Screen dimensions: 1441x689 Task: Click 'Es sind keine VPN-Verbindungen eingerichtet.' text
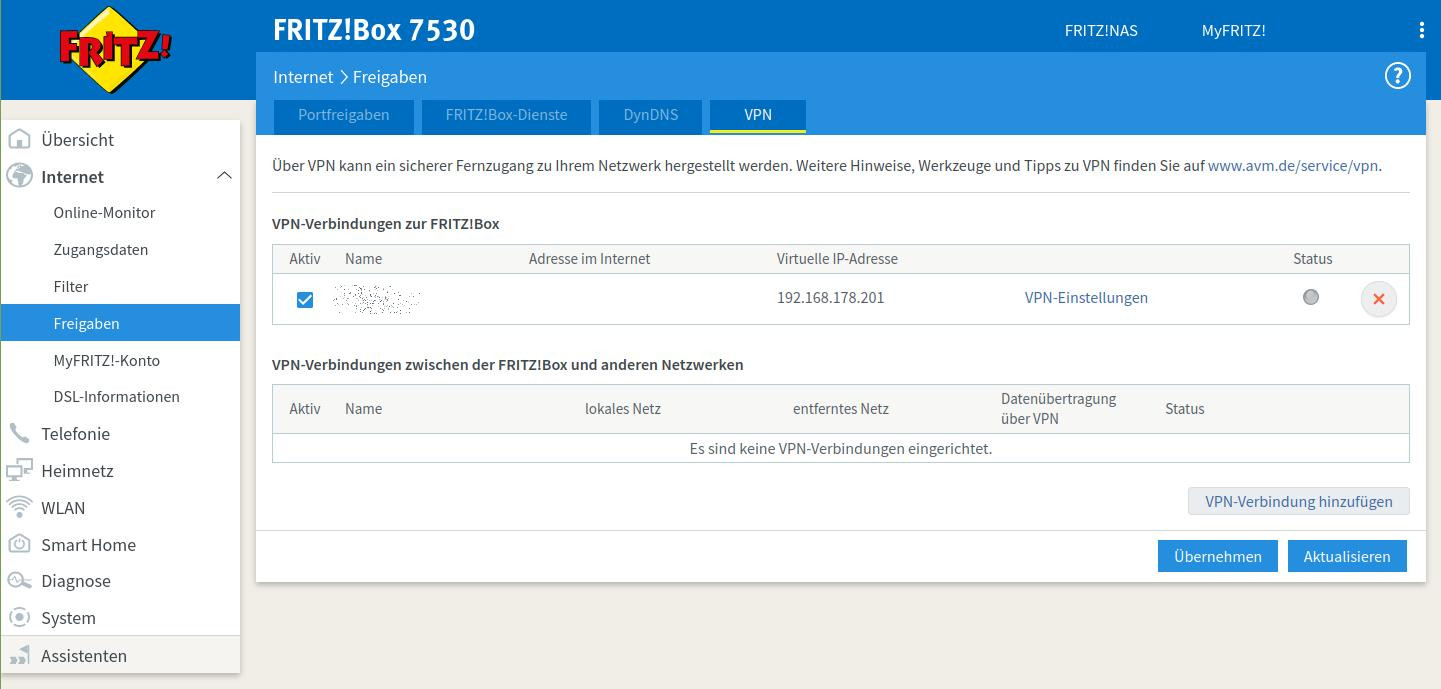[840, 448]
